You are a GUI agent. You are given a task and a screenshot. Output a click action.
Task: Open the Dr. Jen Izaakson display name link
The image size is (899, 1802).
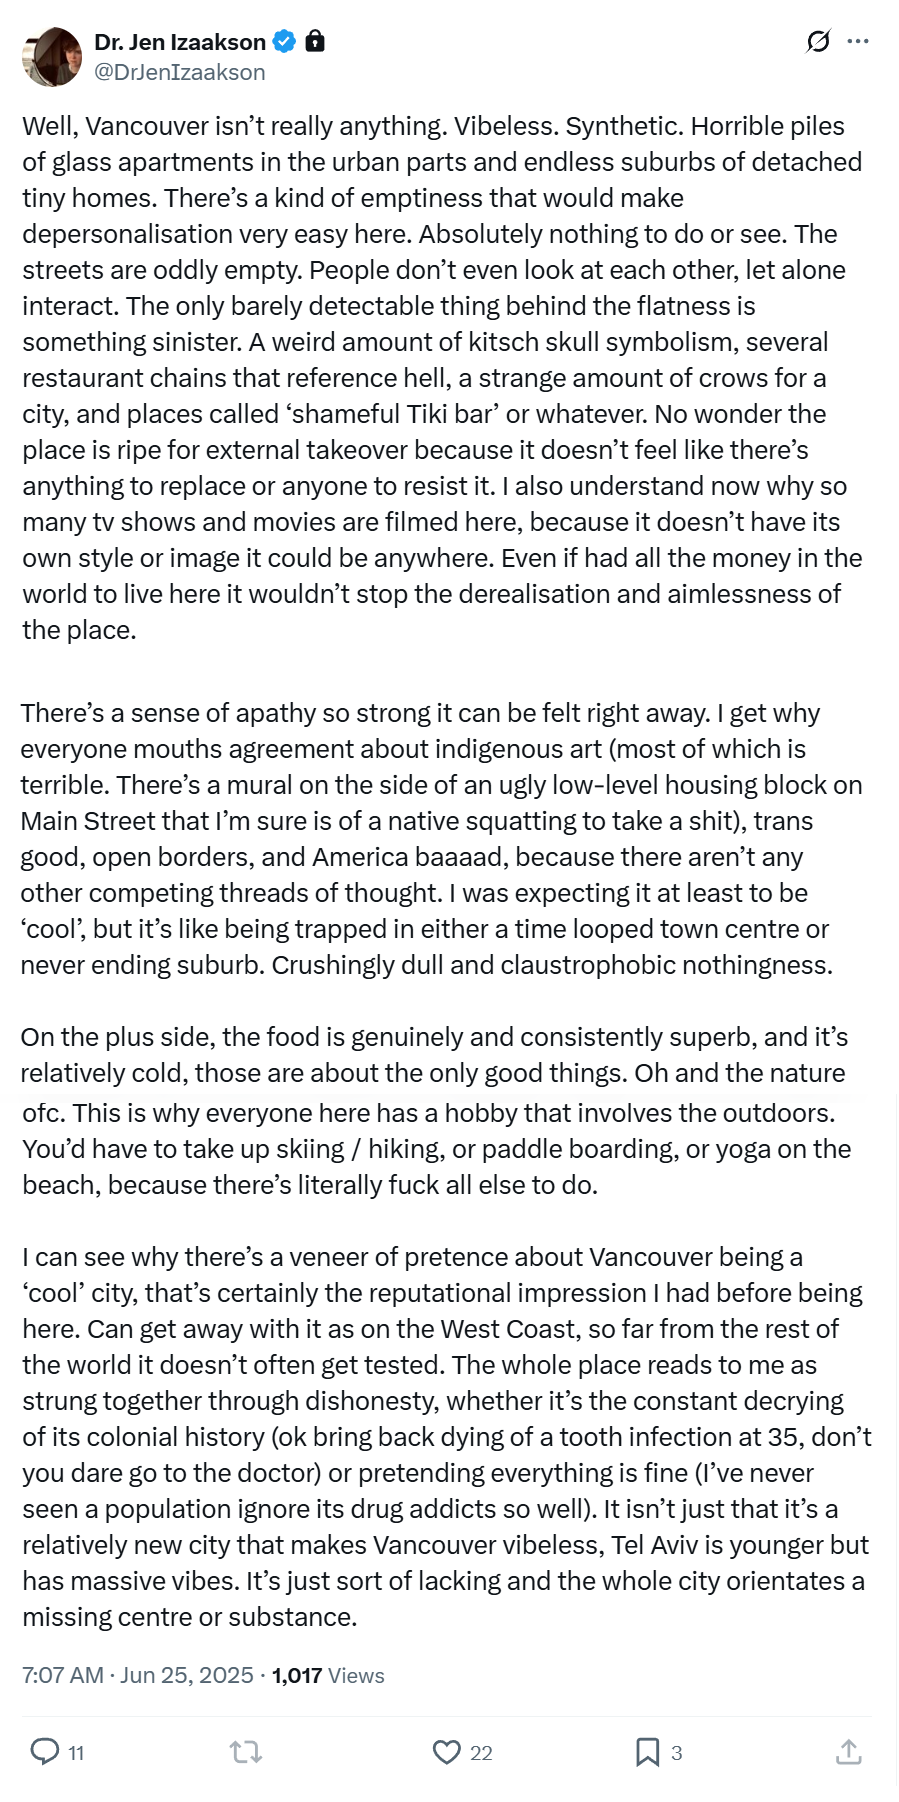click(x=180, y=42)
